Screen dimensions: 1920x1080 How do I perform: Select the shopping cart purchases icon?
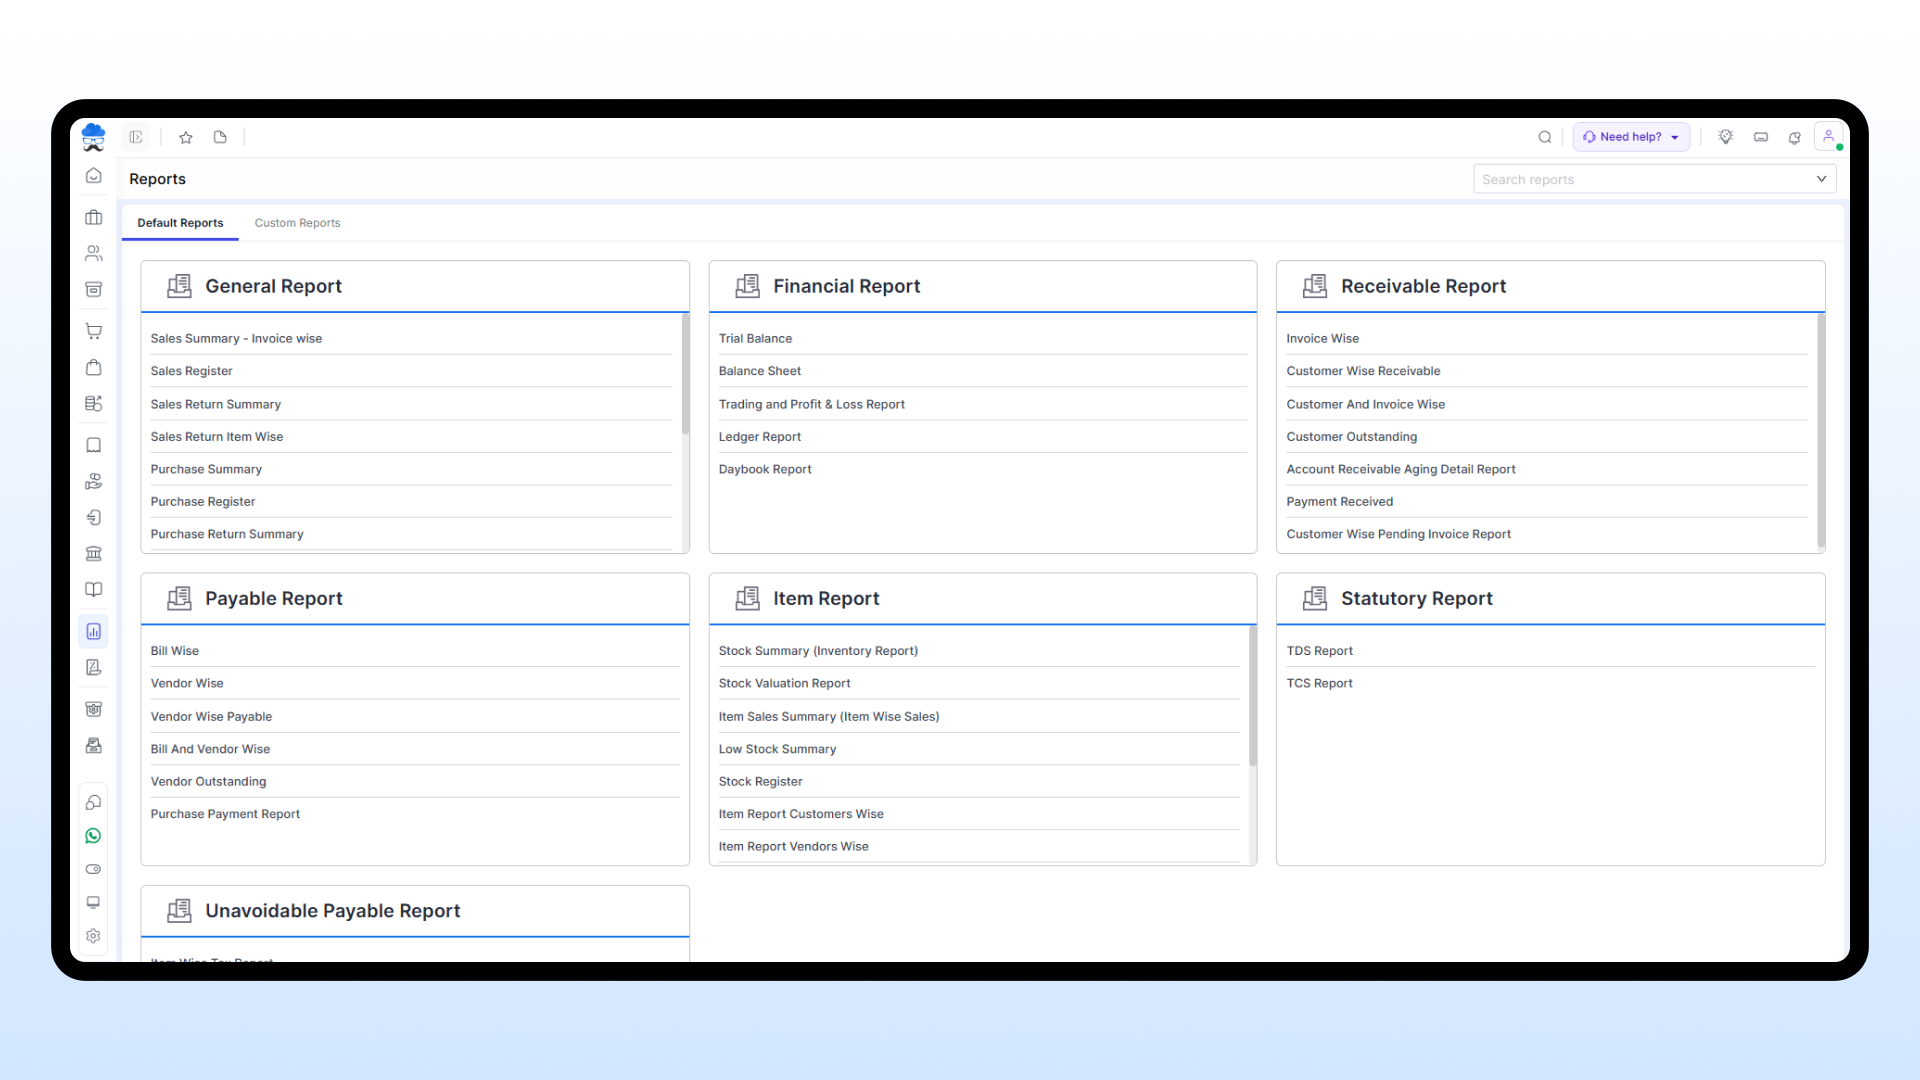tap(93, 331)
